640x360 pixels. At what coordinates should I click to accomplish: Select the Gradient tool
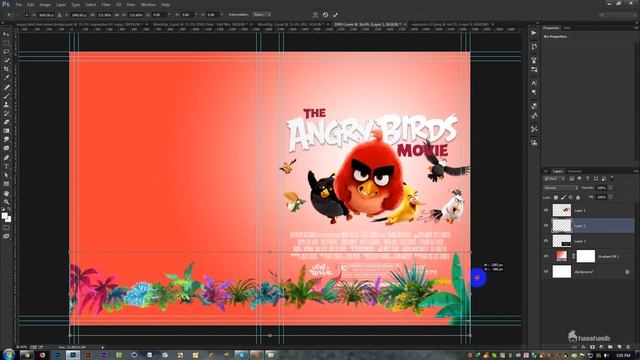[x=6, y=131]
